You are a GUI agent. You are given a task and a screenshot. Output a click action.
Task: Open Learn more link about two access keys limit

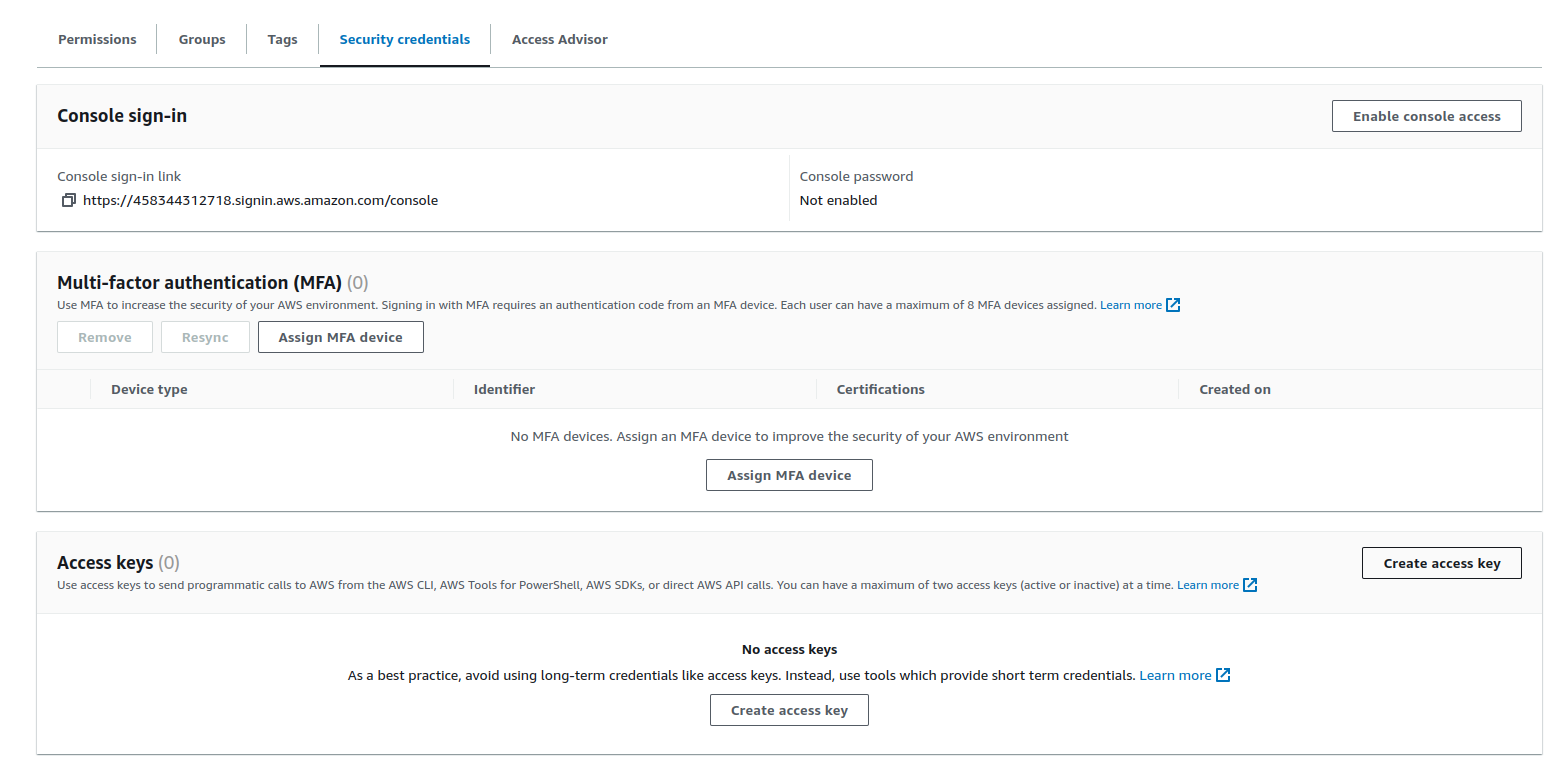[1207, 585]
